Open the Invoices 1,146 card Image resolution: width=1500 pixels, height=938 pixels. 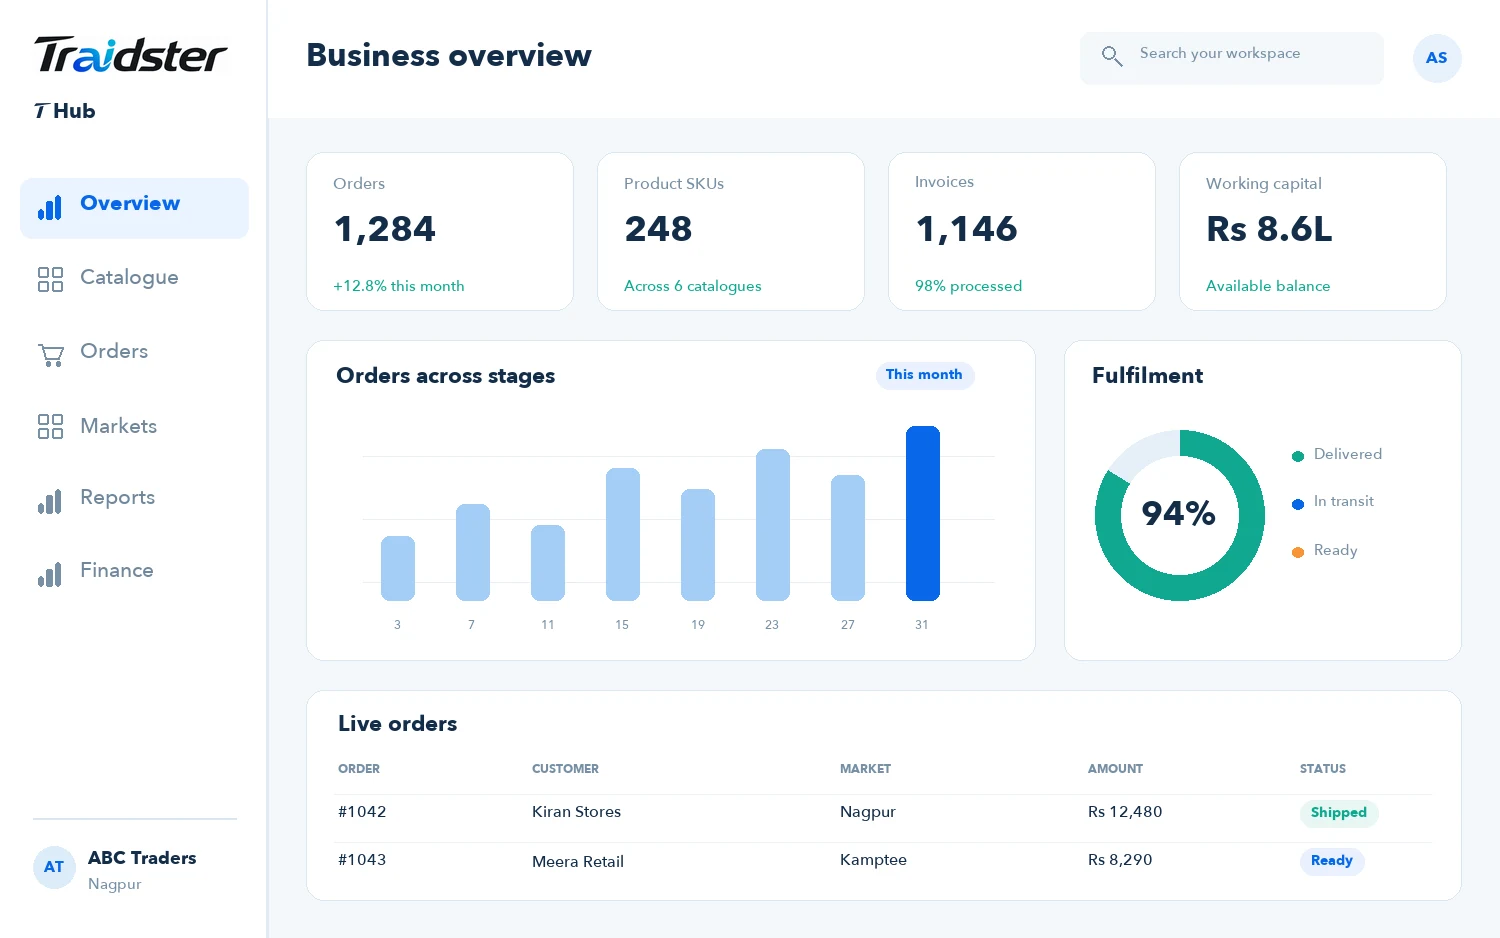pos(1022,231)
